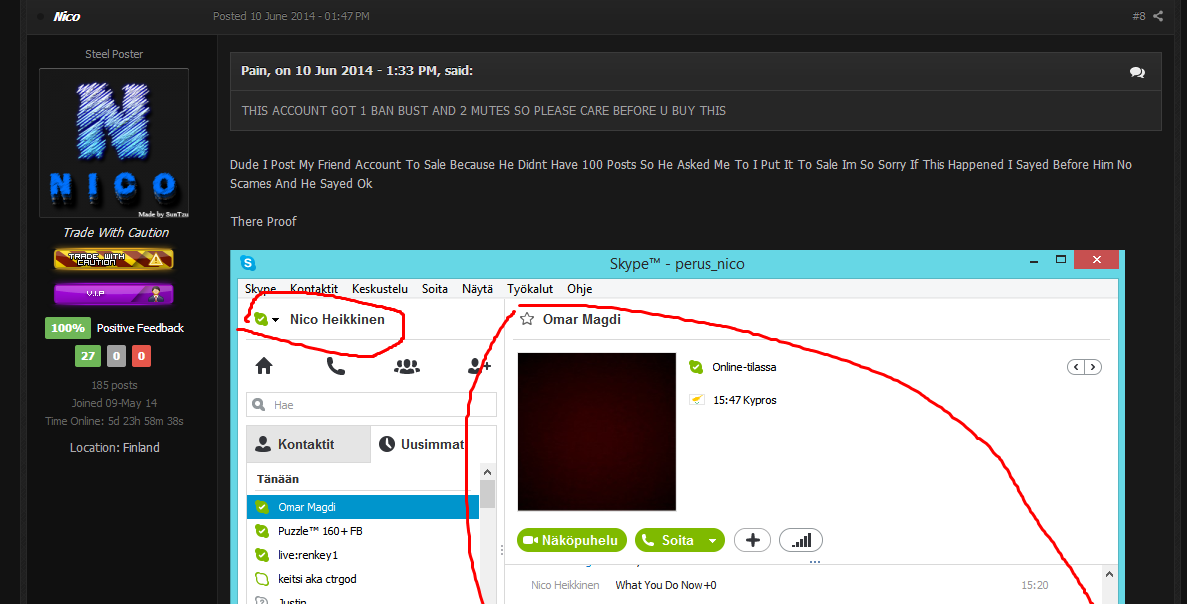Click the 'What You Do Now+0' message
1187x604 pixels.
click(x=665, y=585)
